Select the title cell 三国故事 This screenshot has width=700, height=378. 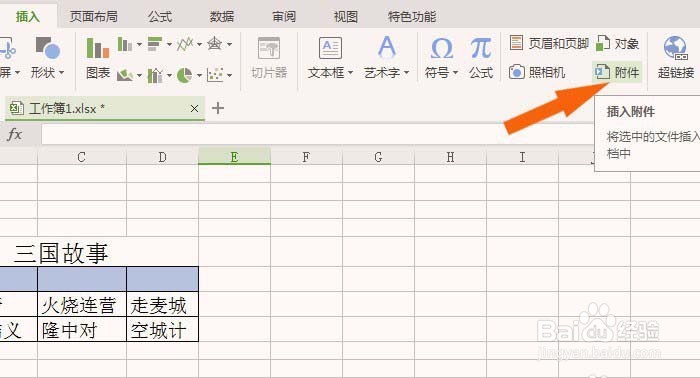61,253
